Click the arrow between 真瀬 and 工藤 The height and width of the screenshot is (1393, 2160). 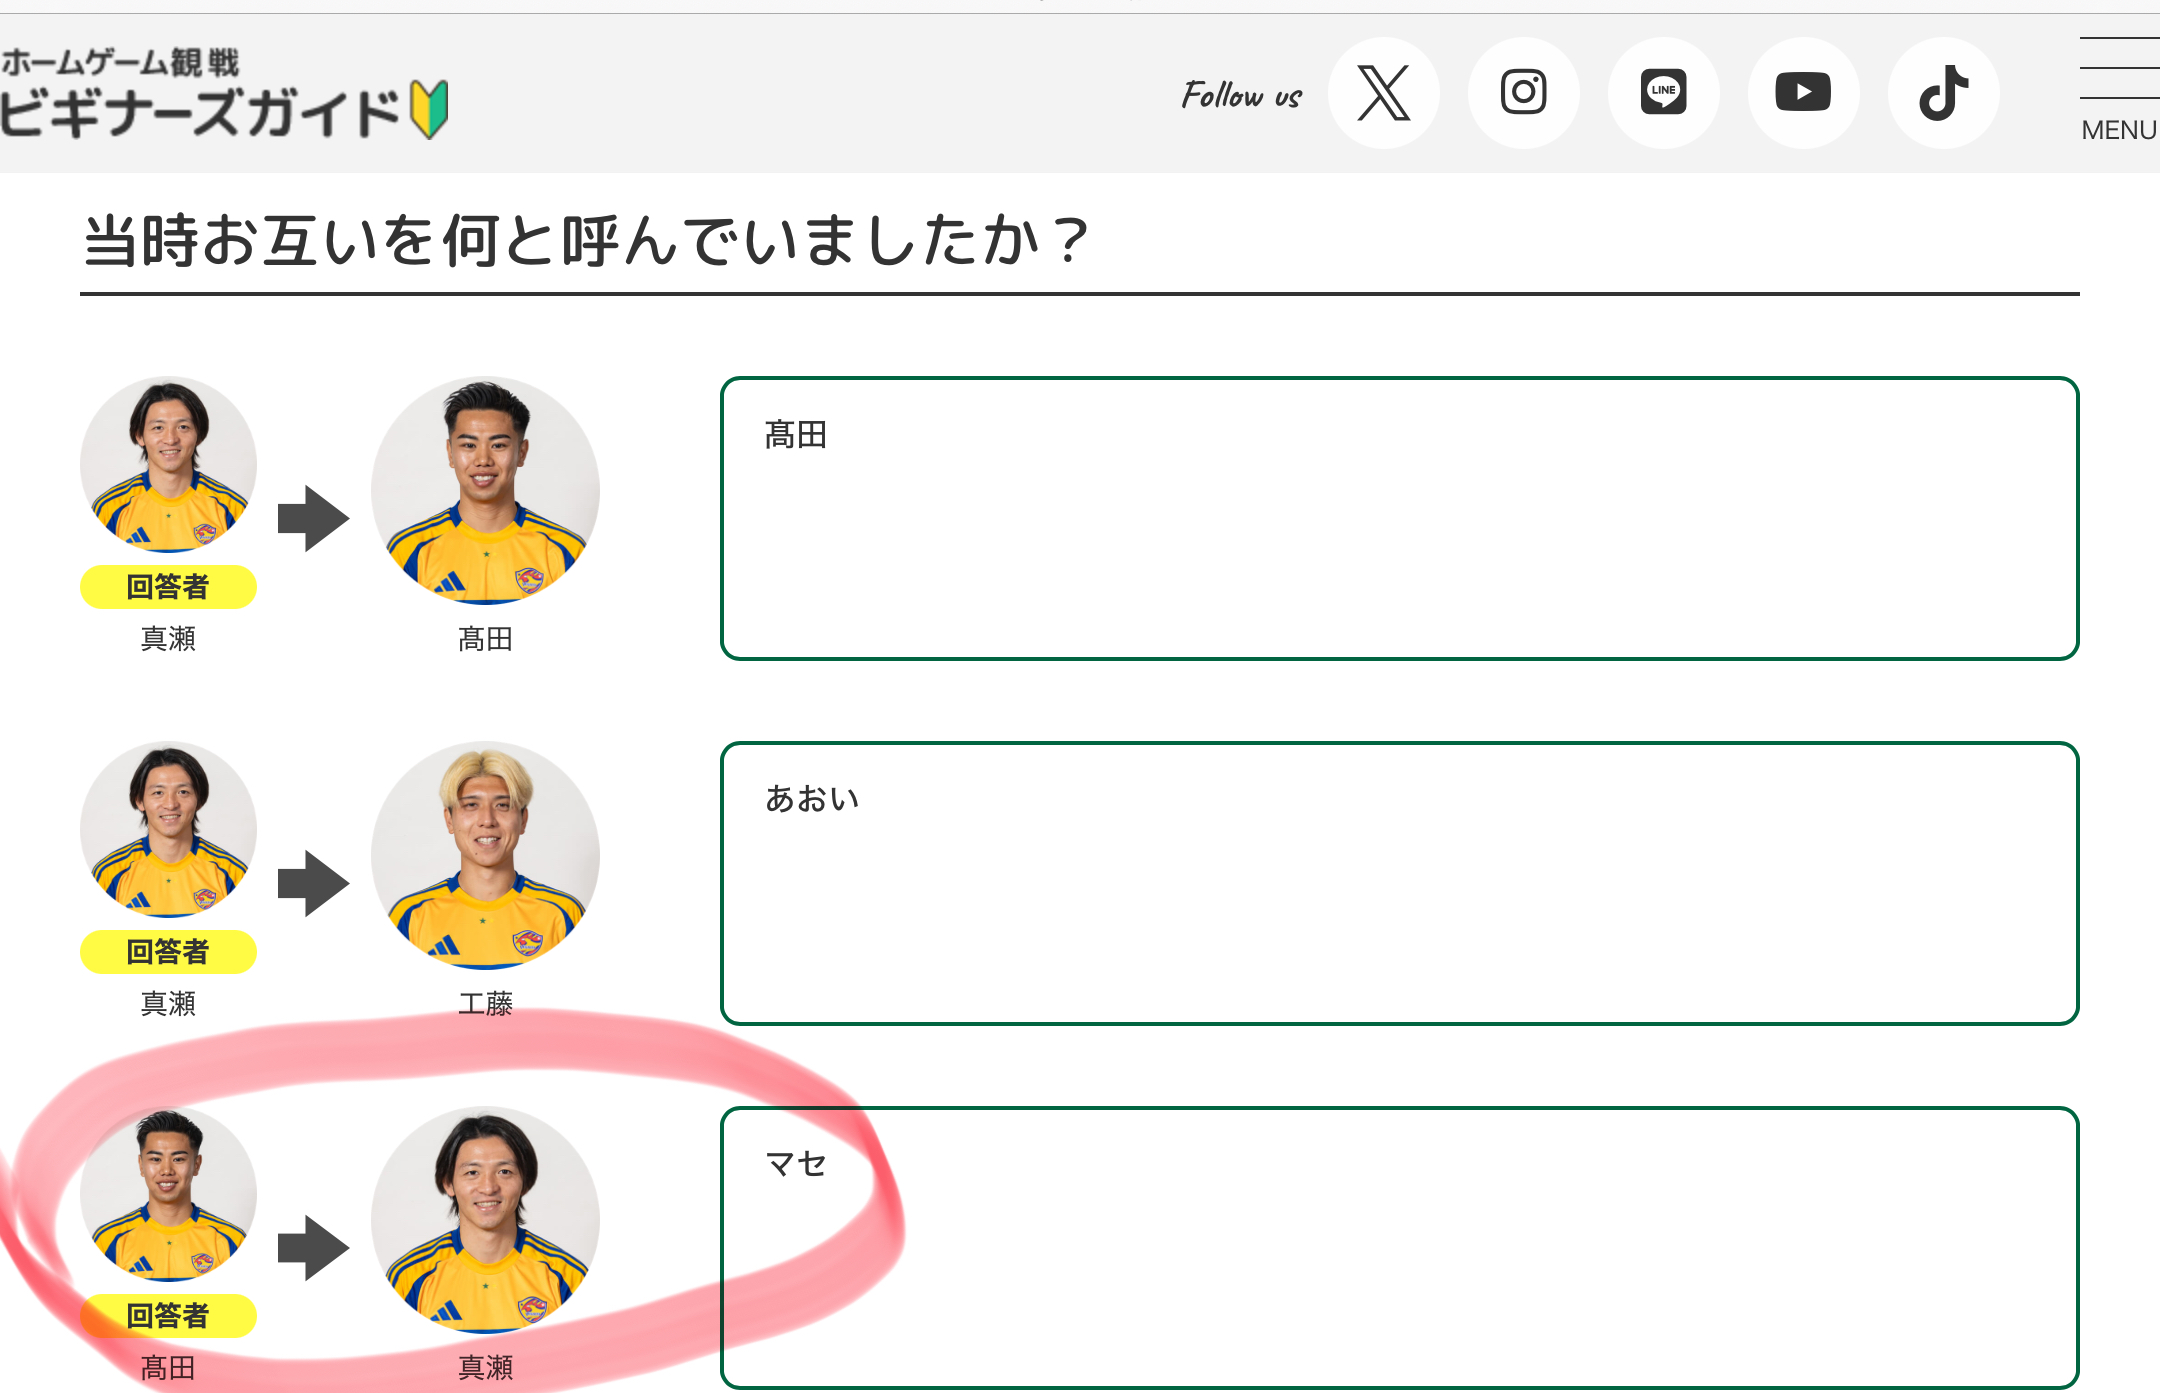(313, 883)
